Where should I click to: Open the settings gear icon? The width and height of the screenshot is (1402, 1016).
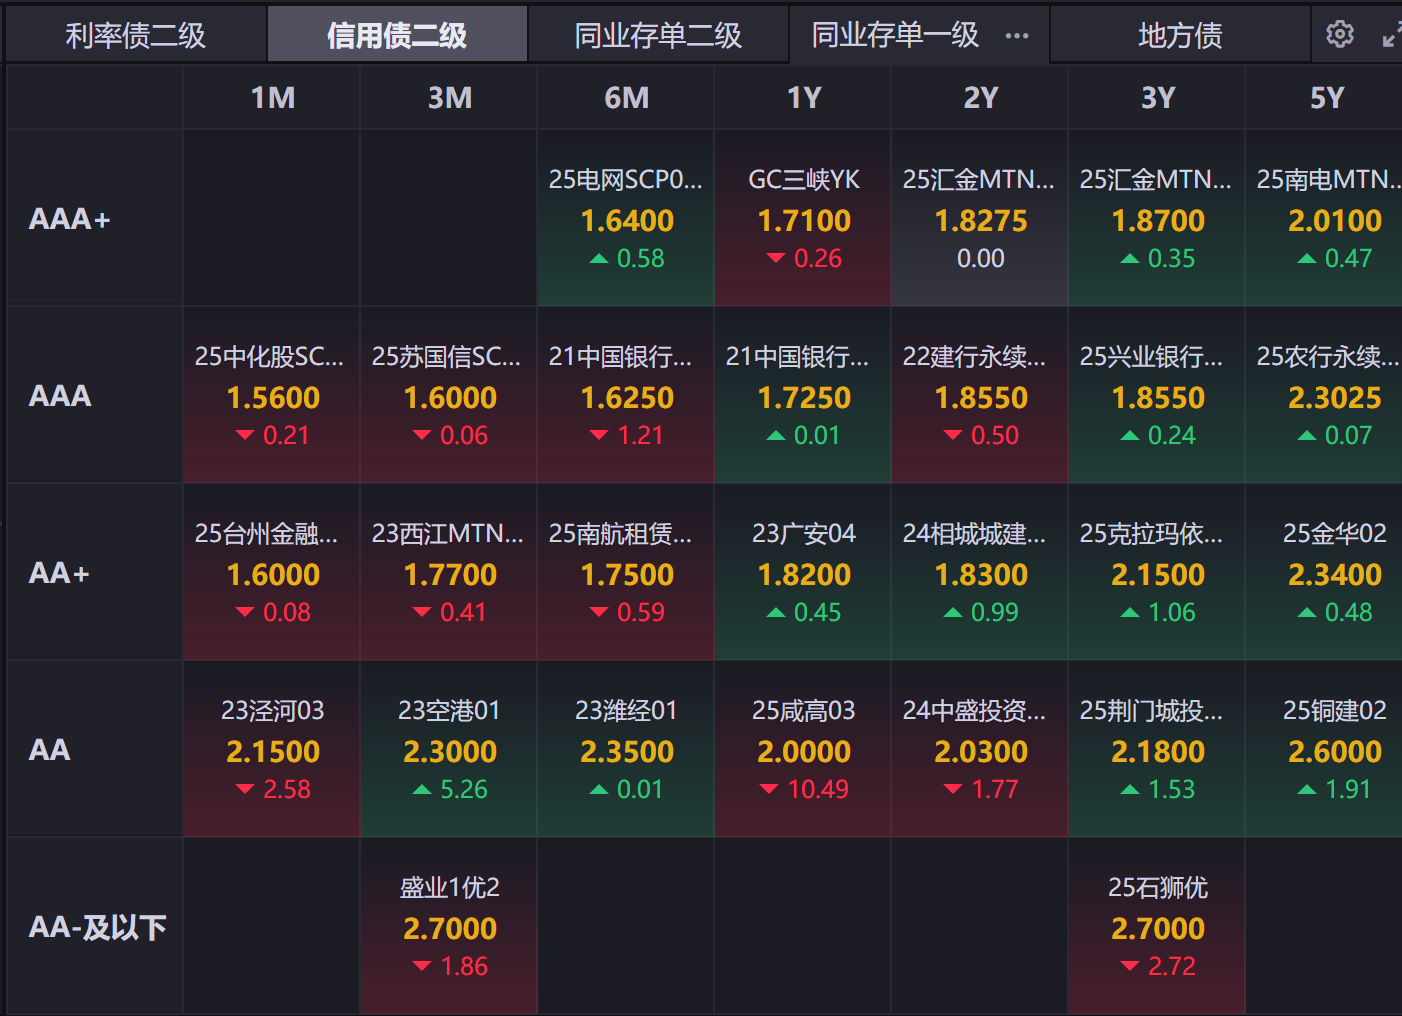pyautogui.click(x=1339, y=35)
